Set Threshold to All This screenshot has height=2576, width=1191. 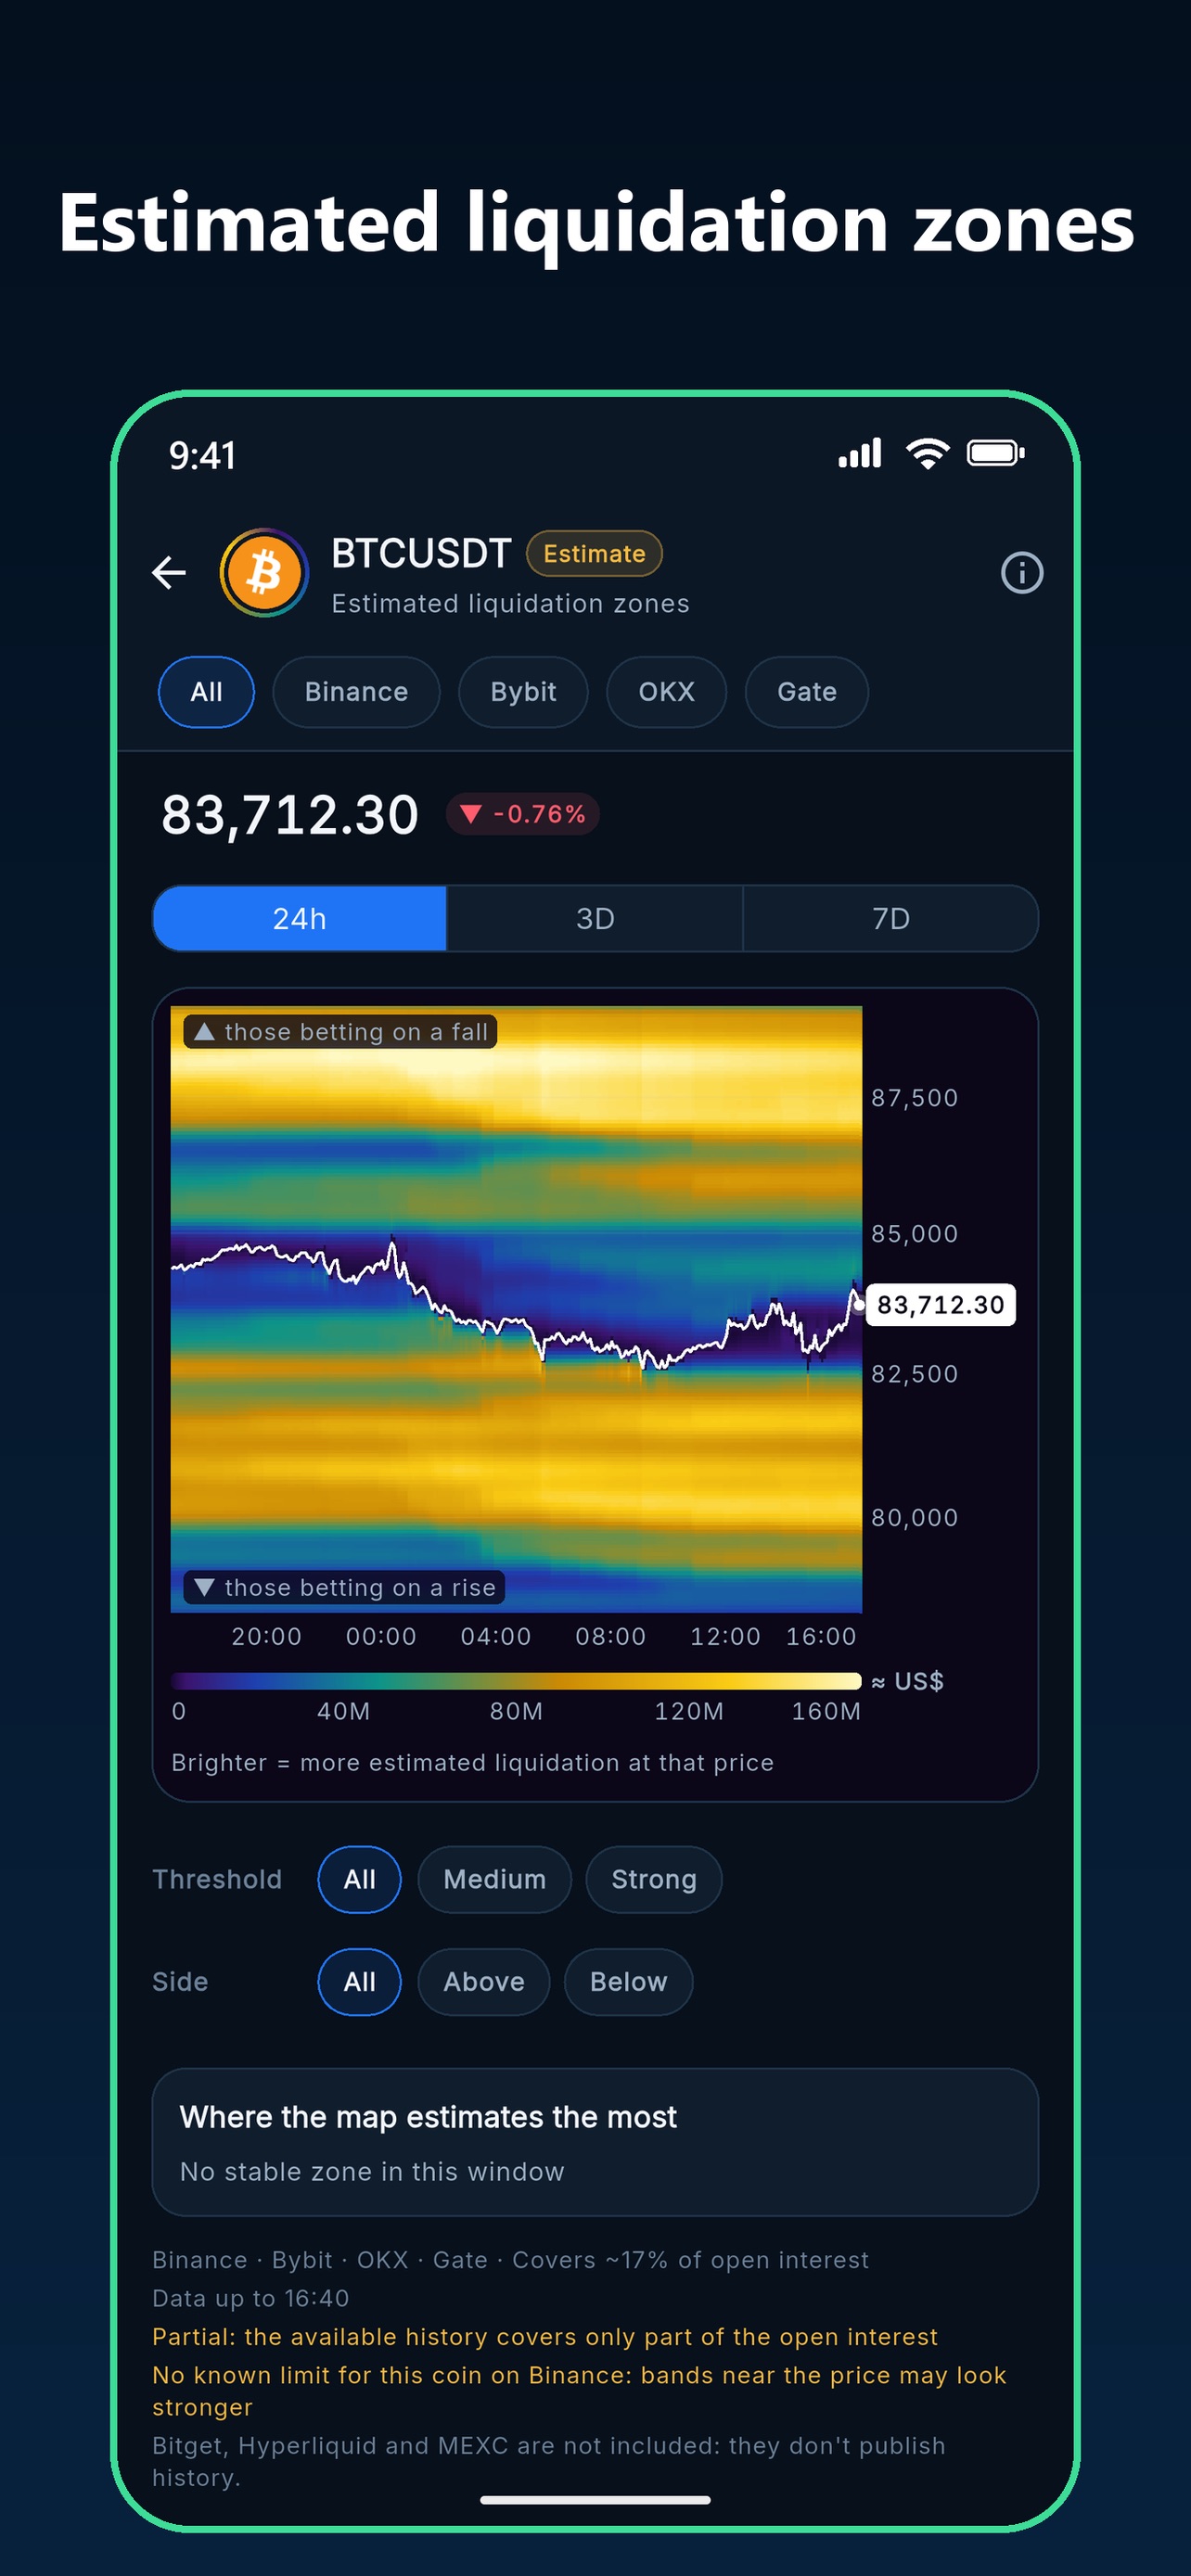[x=359, y=1880]
